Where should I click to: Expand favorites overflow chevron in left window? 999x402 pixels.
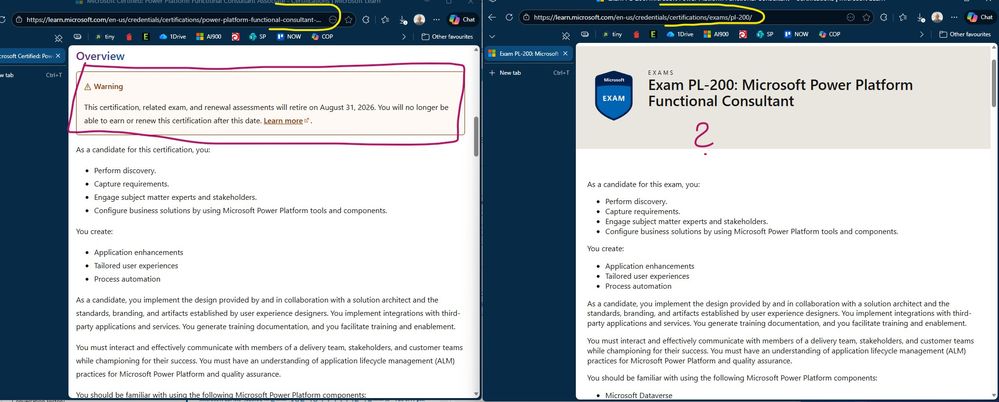[403, 36]
